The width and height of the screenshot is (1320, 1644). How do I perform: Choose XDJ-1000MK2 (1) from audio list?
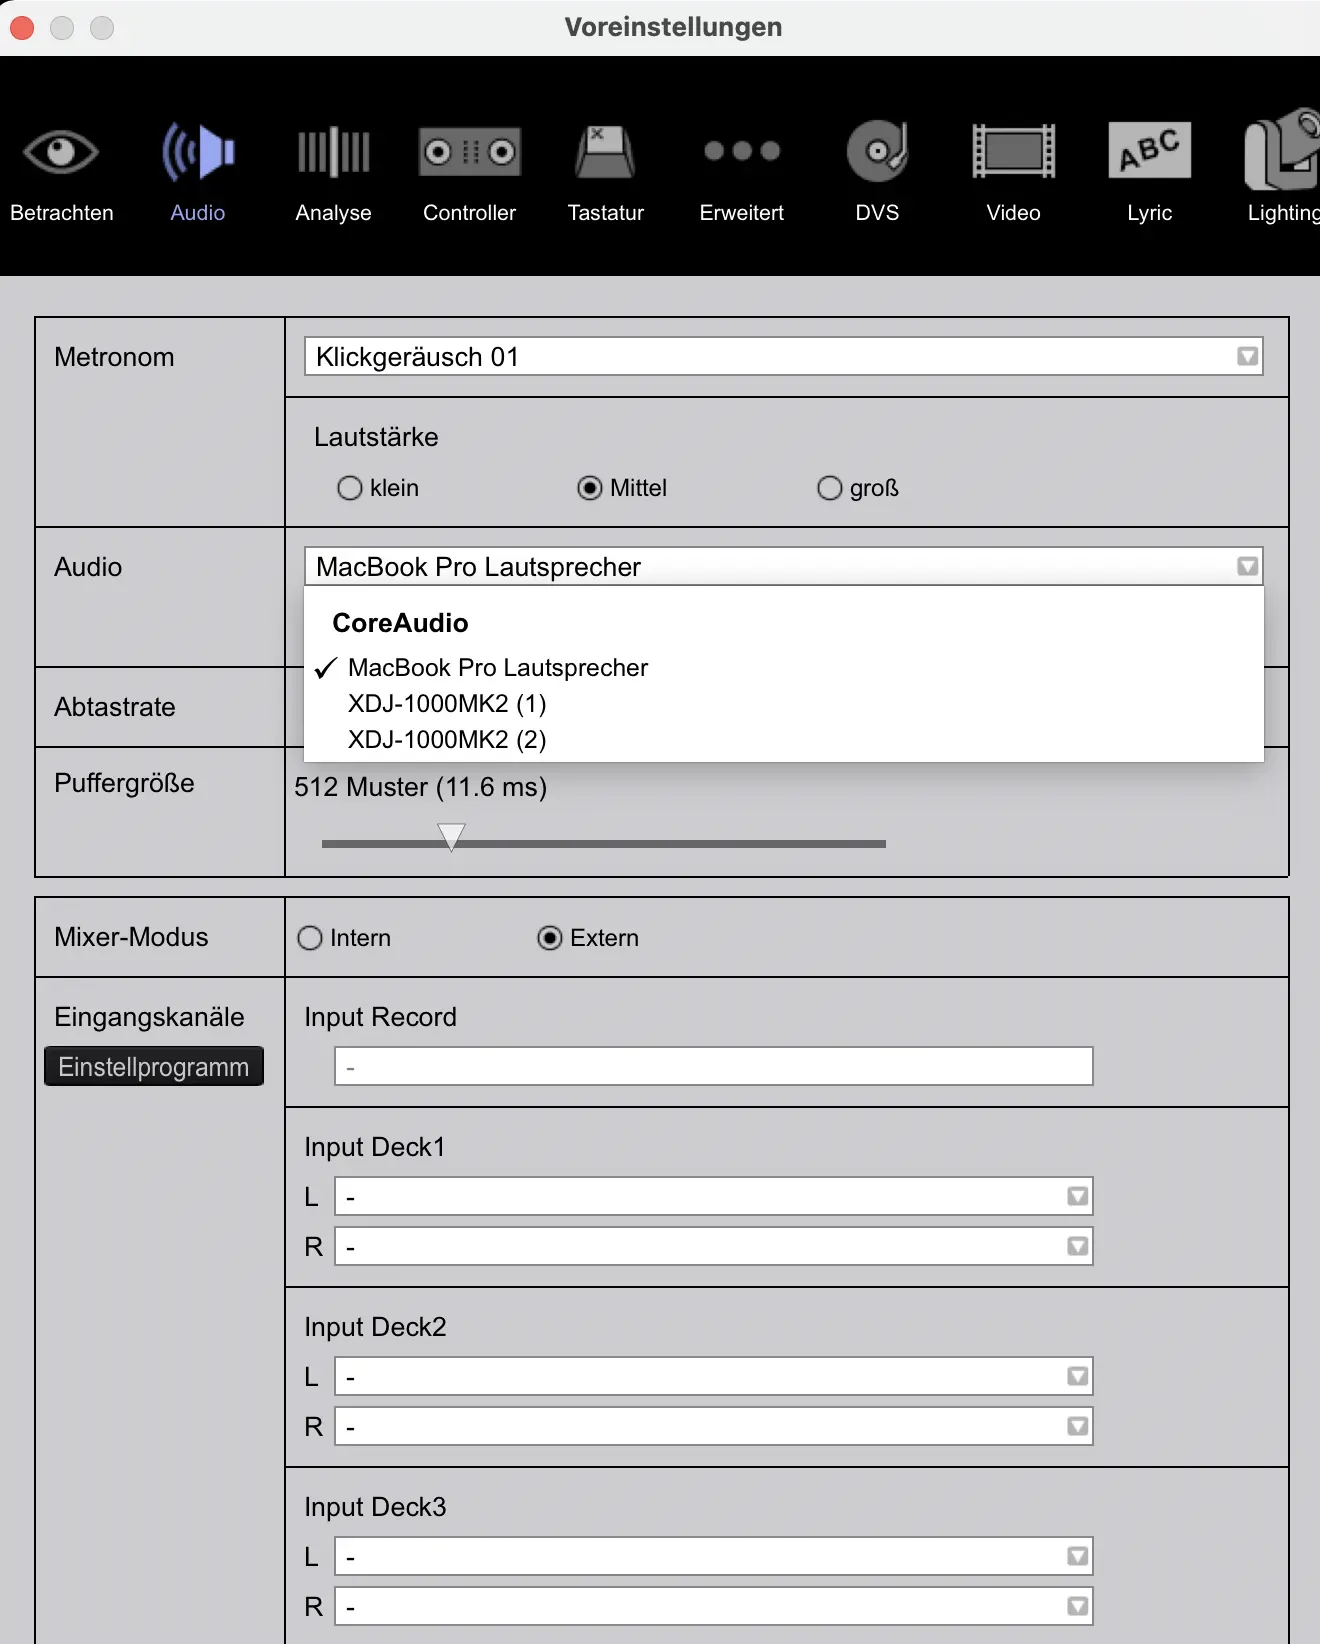click(x=447, y=704)
